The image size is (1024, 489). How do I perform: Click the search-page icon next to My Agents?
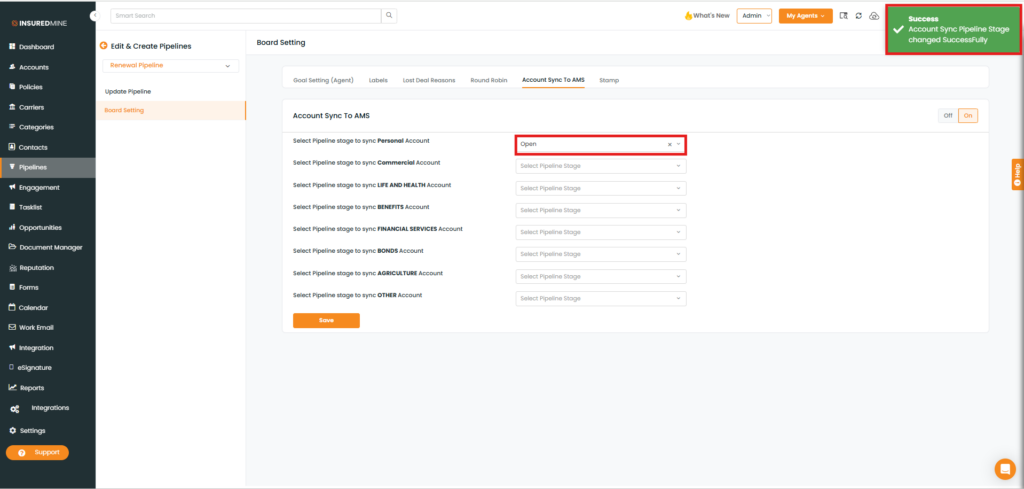[843, 16]
